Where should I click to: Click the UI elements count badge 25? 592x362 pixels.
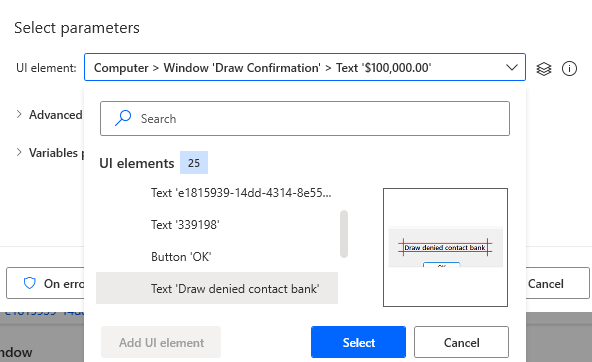[194, 163]
